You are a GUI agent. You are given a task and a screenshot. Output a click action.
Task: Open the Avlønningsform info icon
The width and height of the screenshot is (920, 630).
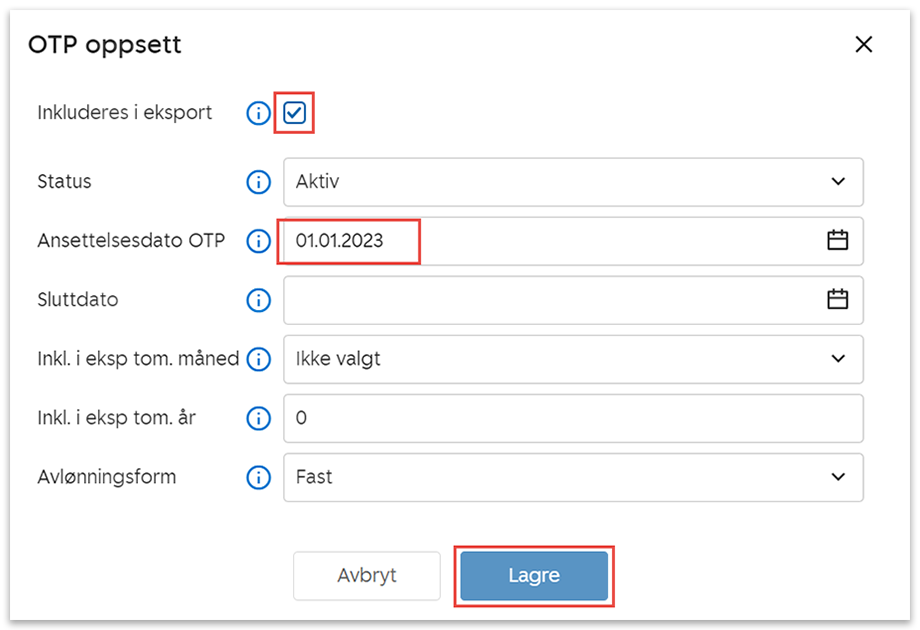click(258, 477)
